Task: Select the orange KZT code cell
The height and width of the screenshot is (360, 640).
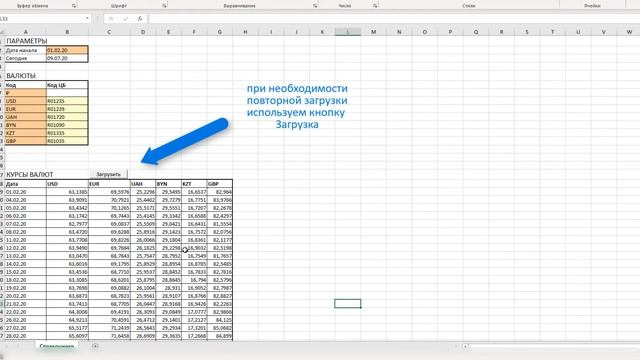Action: (x=26, y=133)
